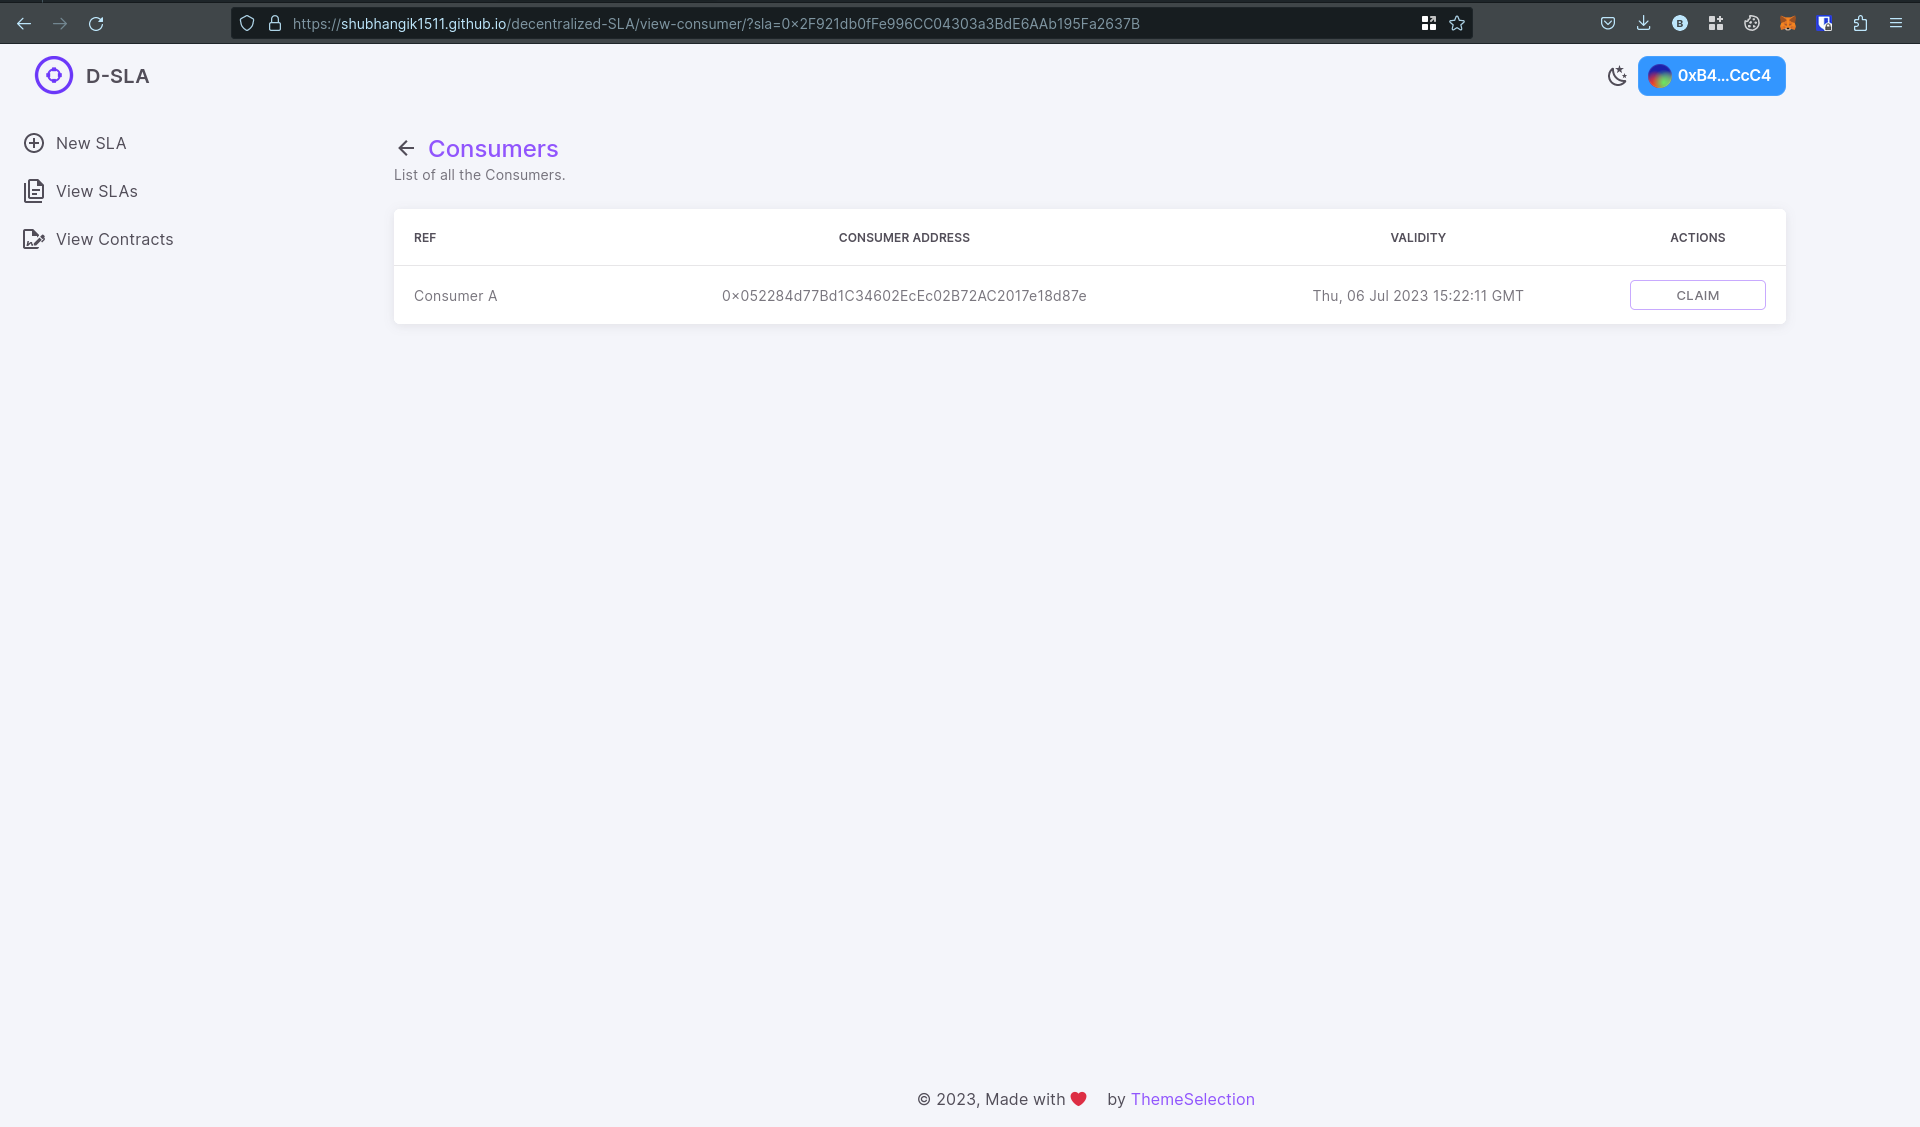Bookmark this page with star icon

click(x=1457, y=23)
